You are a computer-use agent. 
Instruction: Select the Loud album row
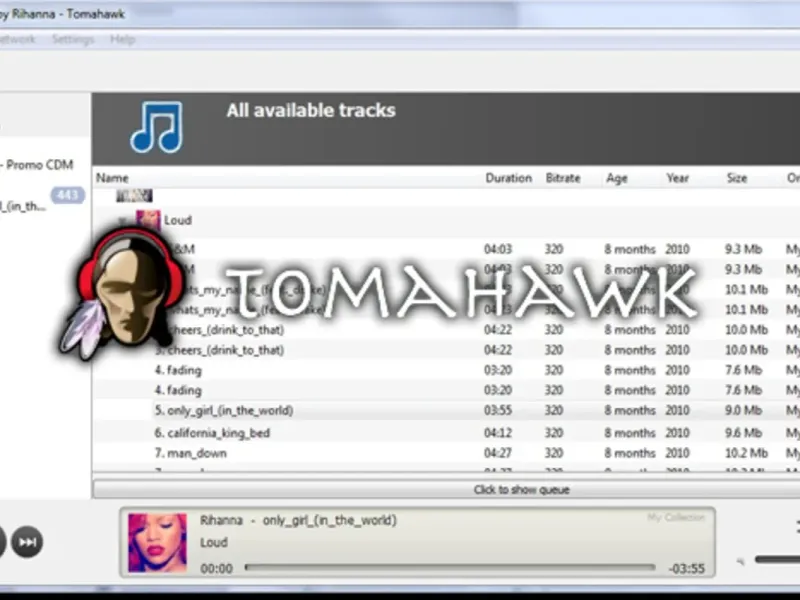coord(446,220)
